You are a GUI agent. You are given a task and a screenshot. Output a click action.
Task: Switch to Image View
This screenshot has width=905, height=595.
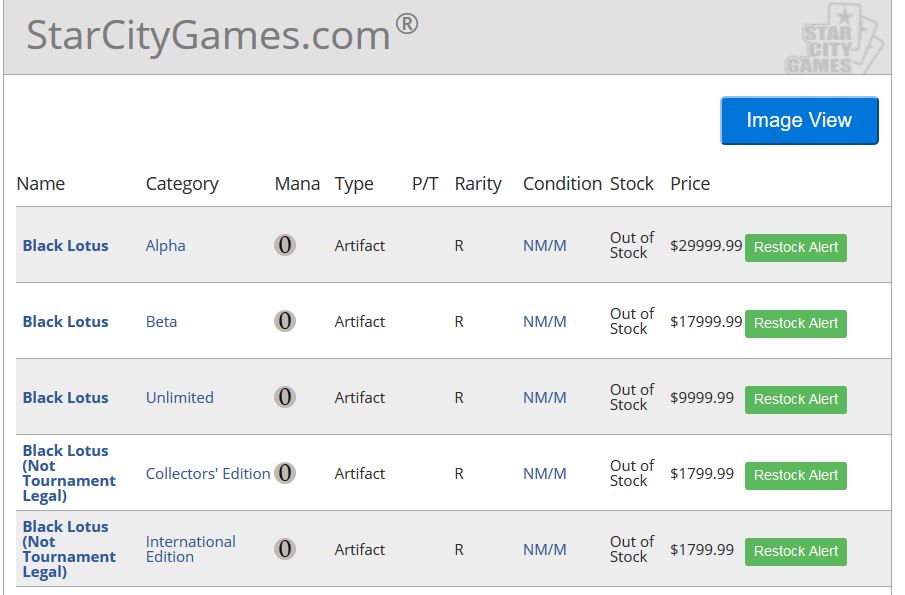(x=799, y=121)
